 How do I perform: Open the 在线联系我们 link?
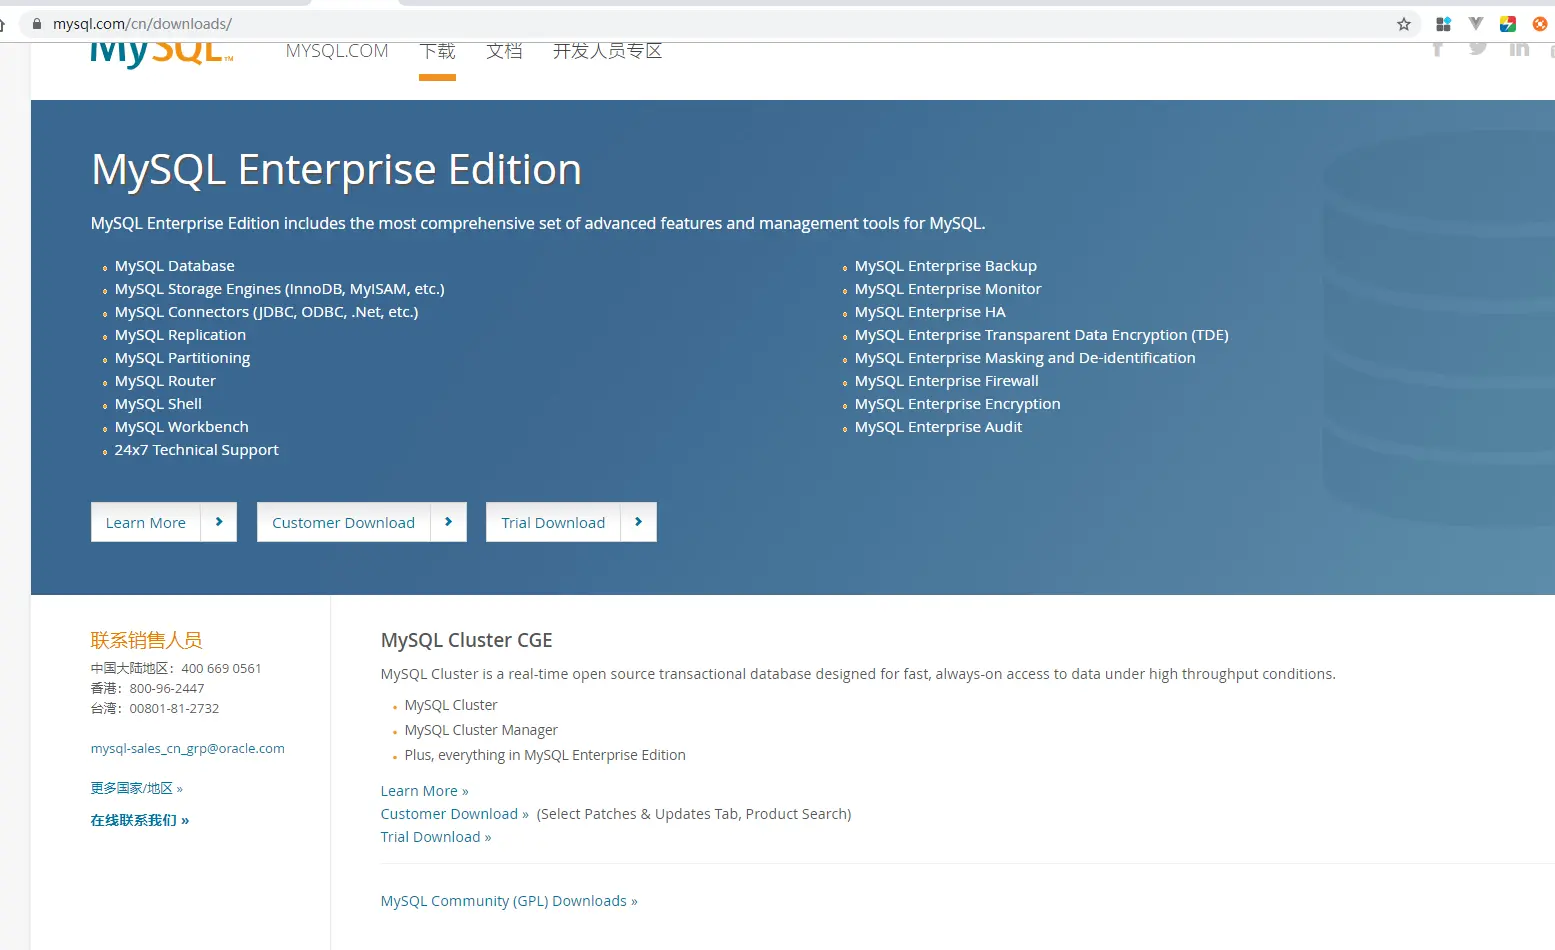coord(140,820)
